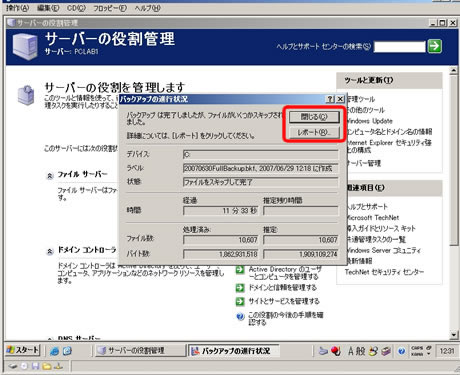This screenshot has height=375, width=460.
Task: Open the CD(C) menu
Action: pyautogui.click(x=76, y=8)
